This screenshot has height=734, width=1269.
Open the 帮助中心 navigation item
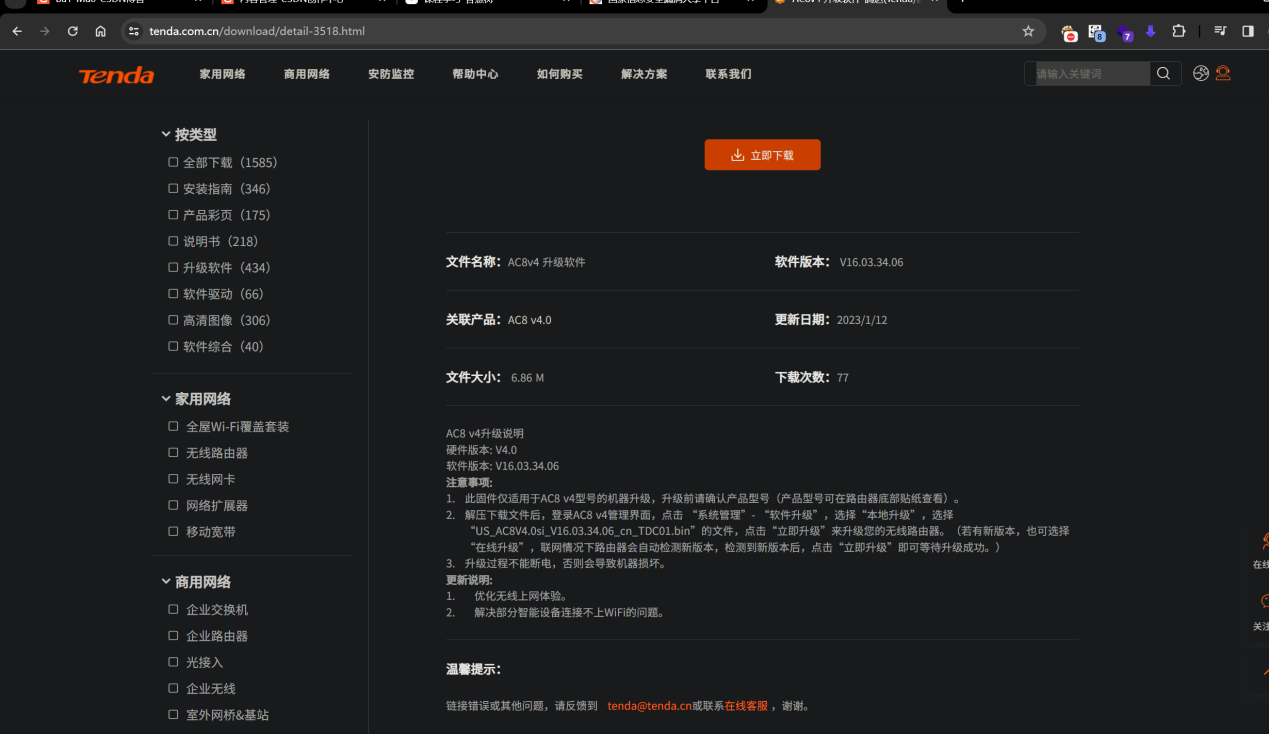pyautogui.click(x=475, y=74)
